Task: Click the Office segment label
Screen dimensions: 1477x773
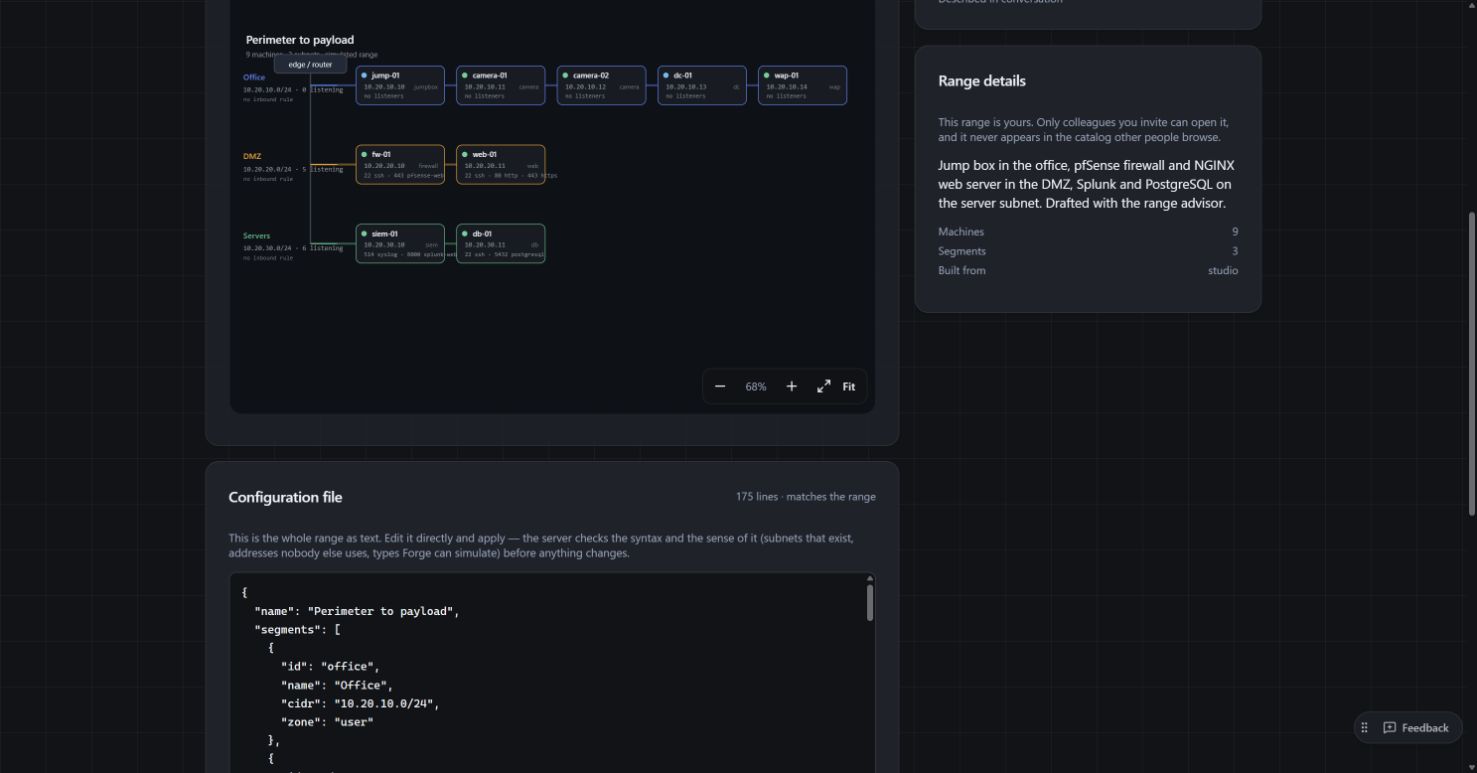Action: coord(254,77)
